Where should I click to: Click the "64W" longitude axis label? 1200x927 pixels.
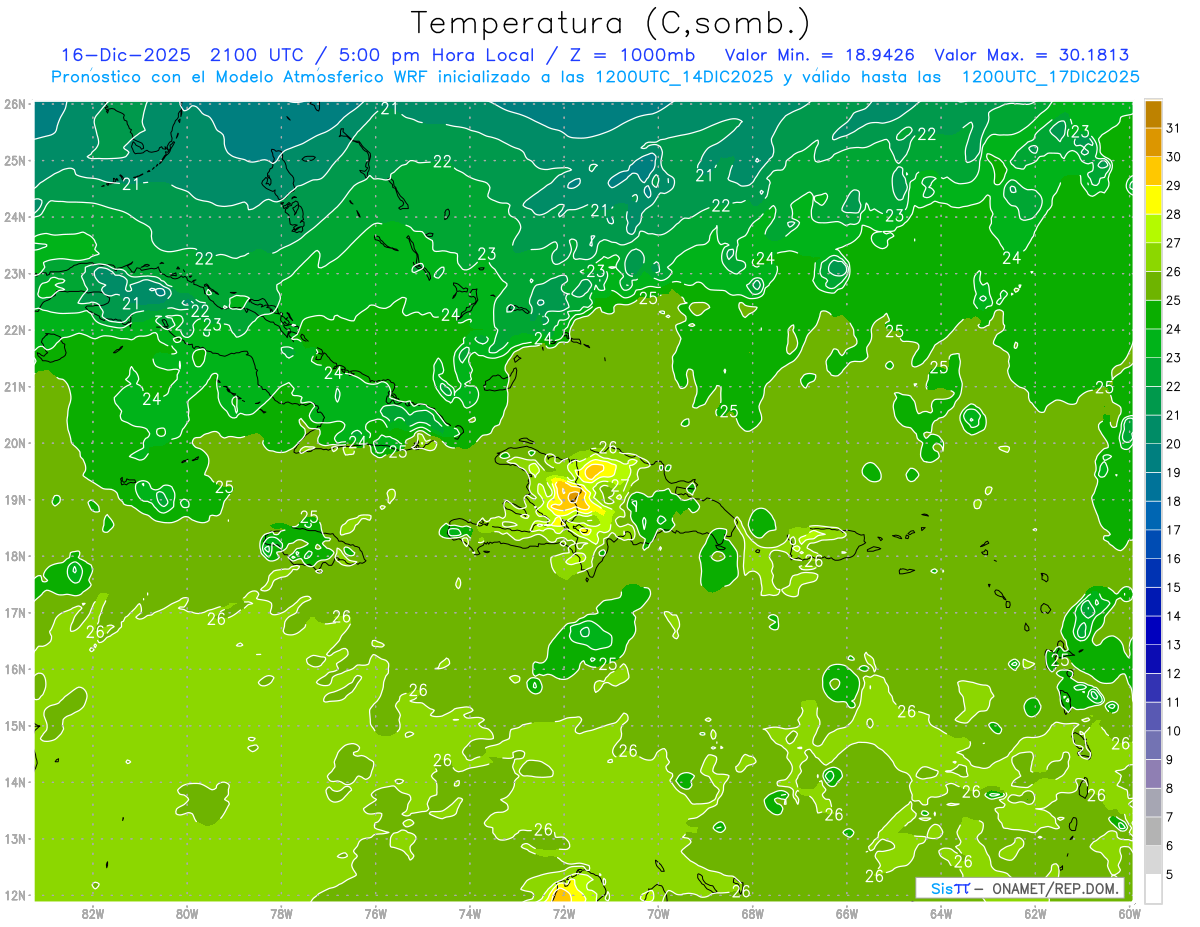pos(941,913)
